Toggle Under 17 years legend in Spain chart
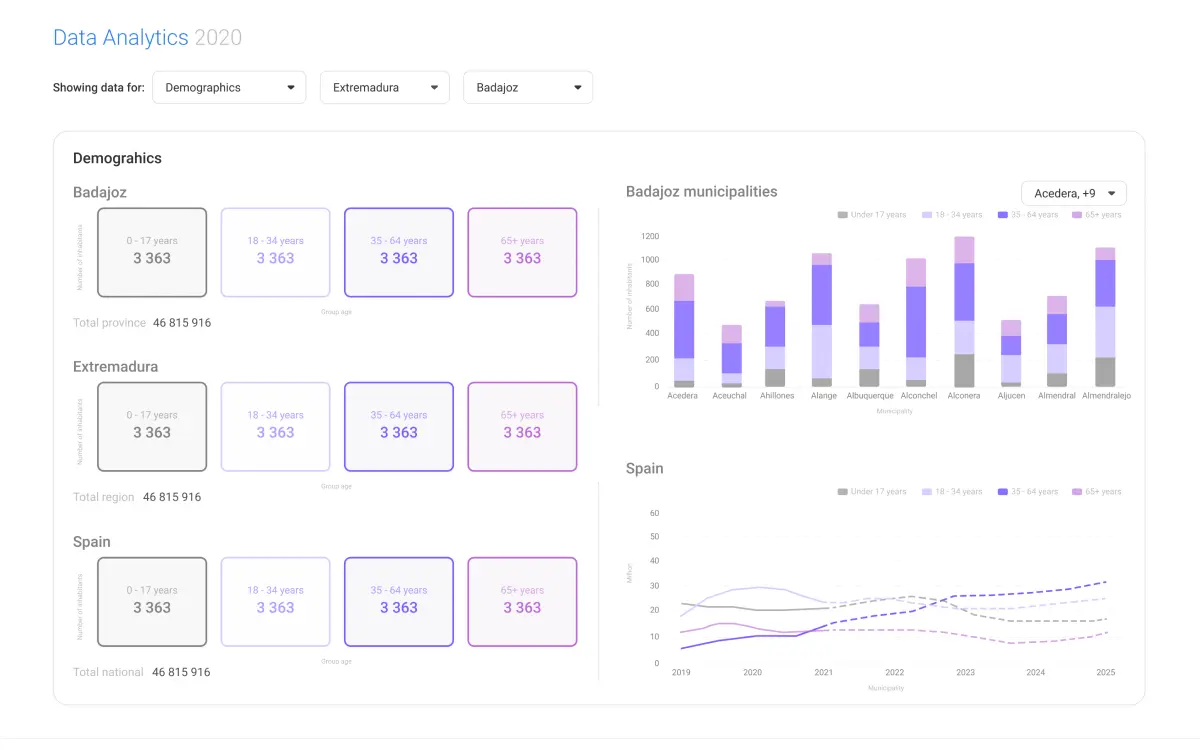The image size is (1200, 750). pyautogui.click(x=872, y=492)
